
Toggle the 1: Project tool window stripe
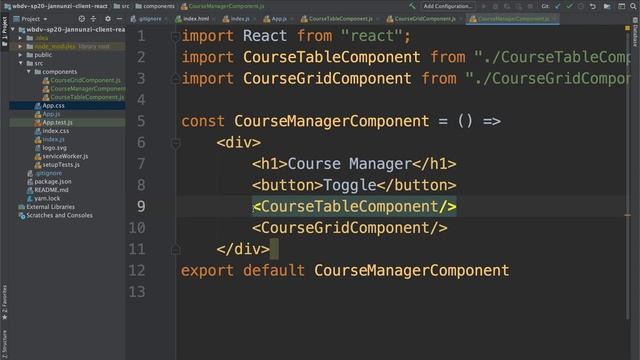pyautogui.click(x=4, y=31)
